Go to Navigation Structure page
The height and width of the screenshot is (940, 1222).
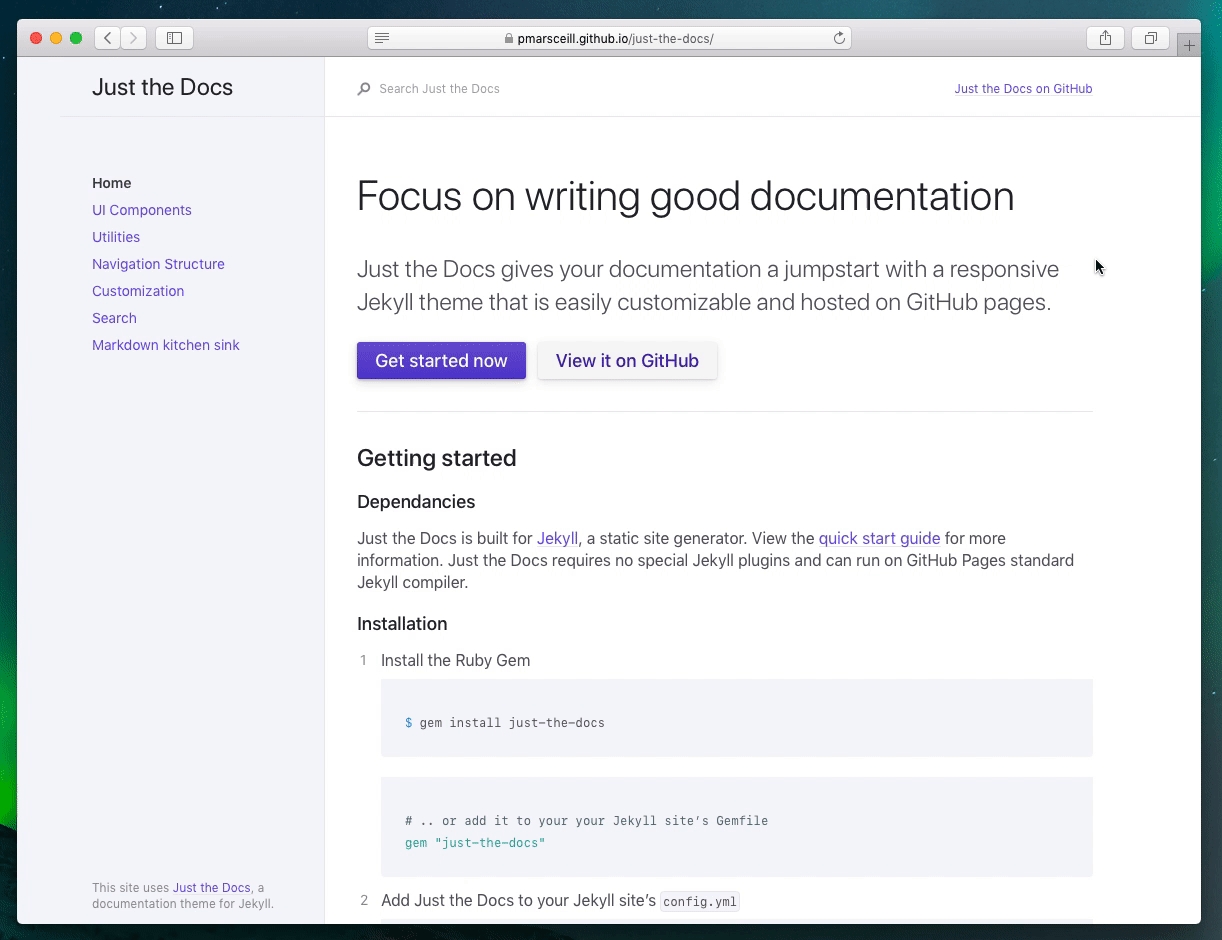pos(158,264)
